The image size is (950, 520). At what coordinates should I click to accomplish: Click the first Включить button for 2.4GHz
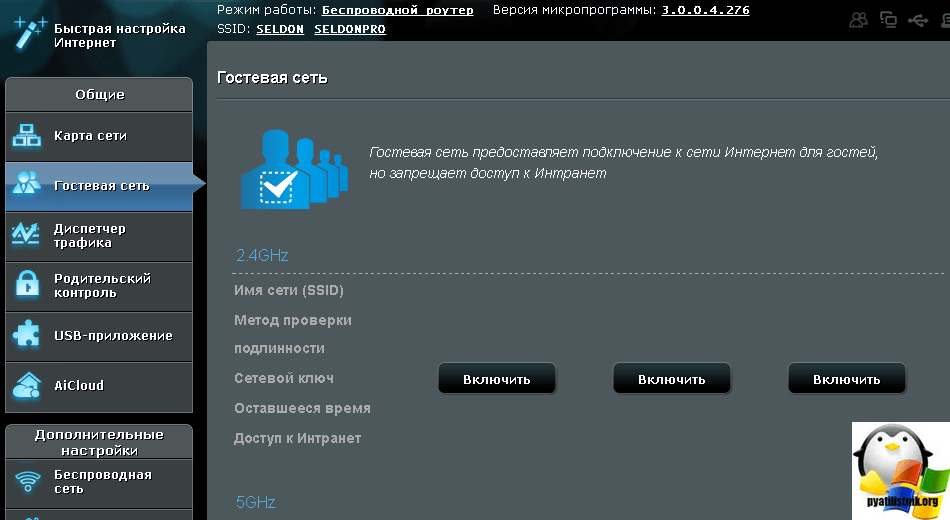497,379
